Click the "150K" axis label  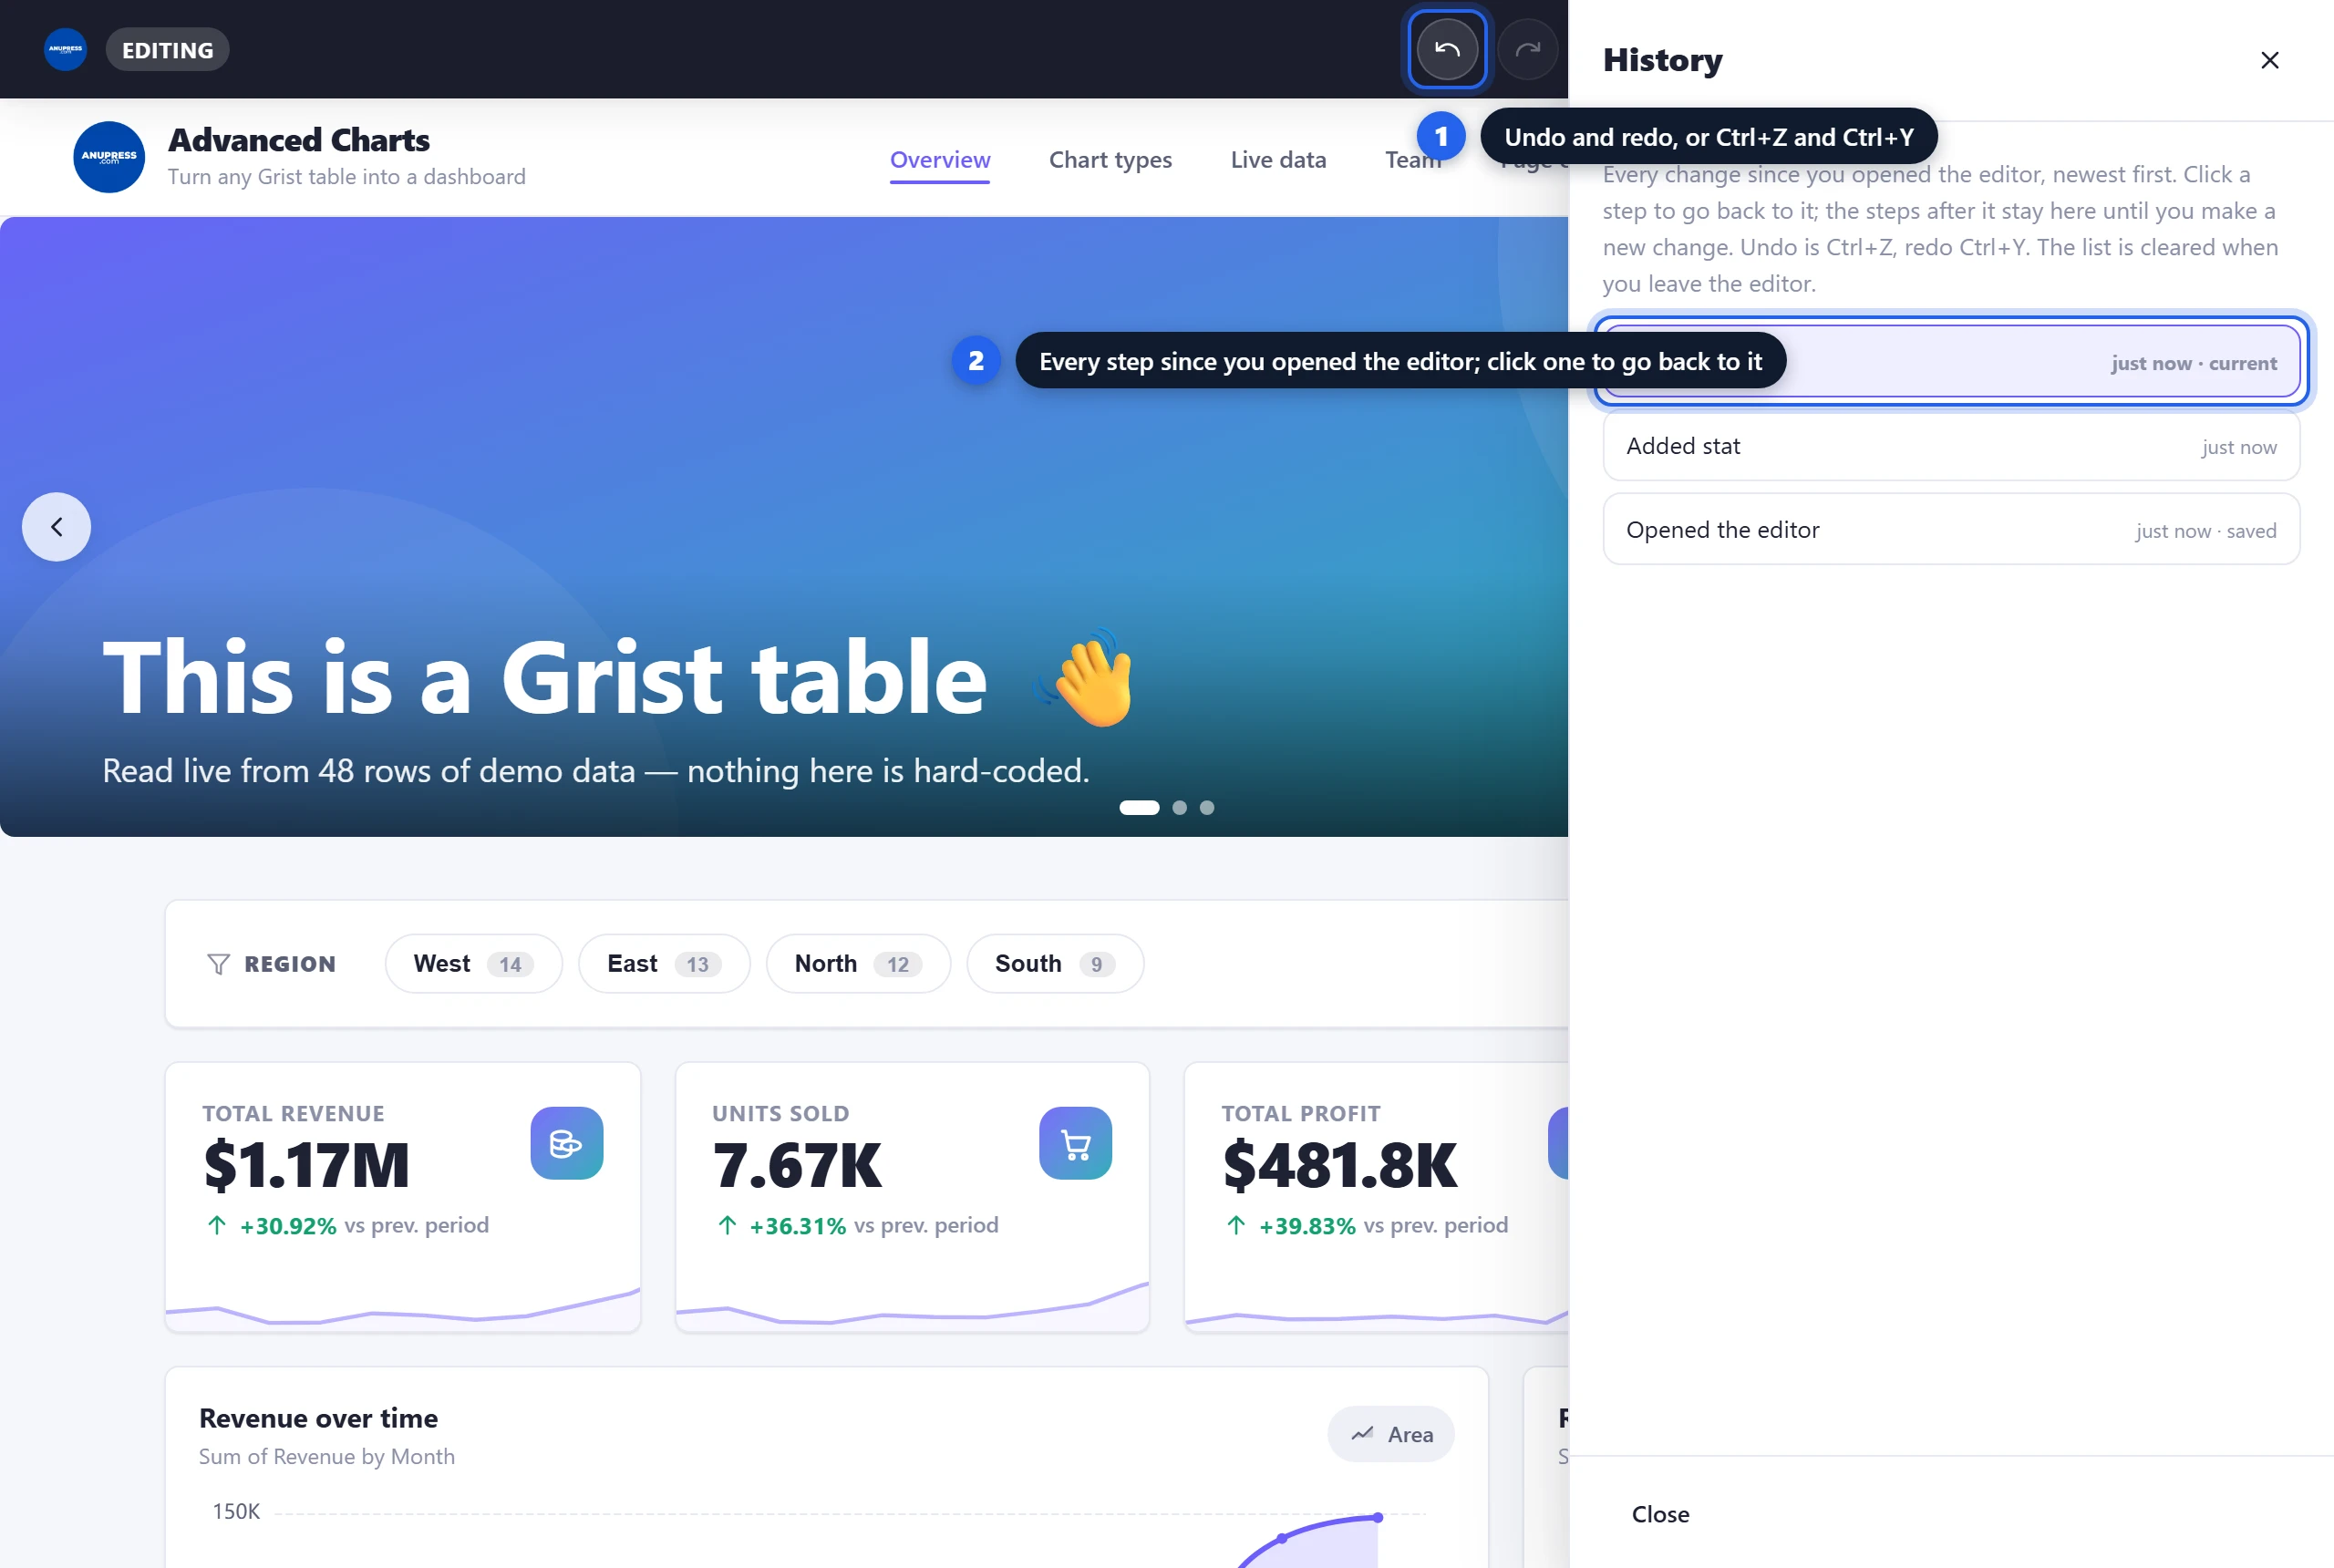236,1512
